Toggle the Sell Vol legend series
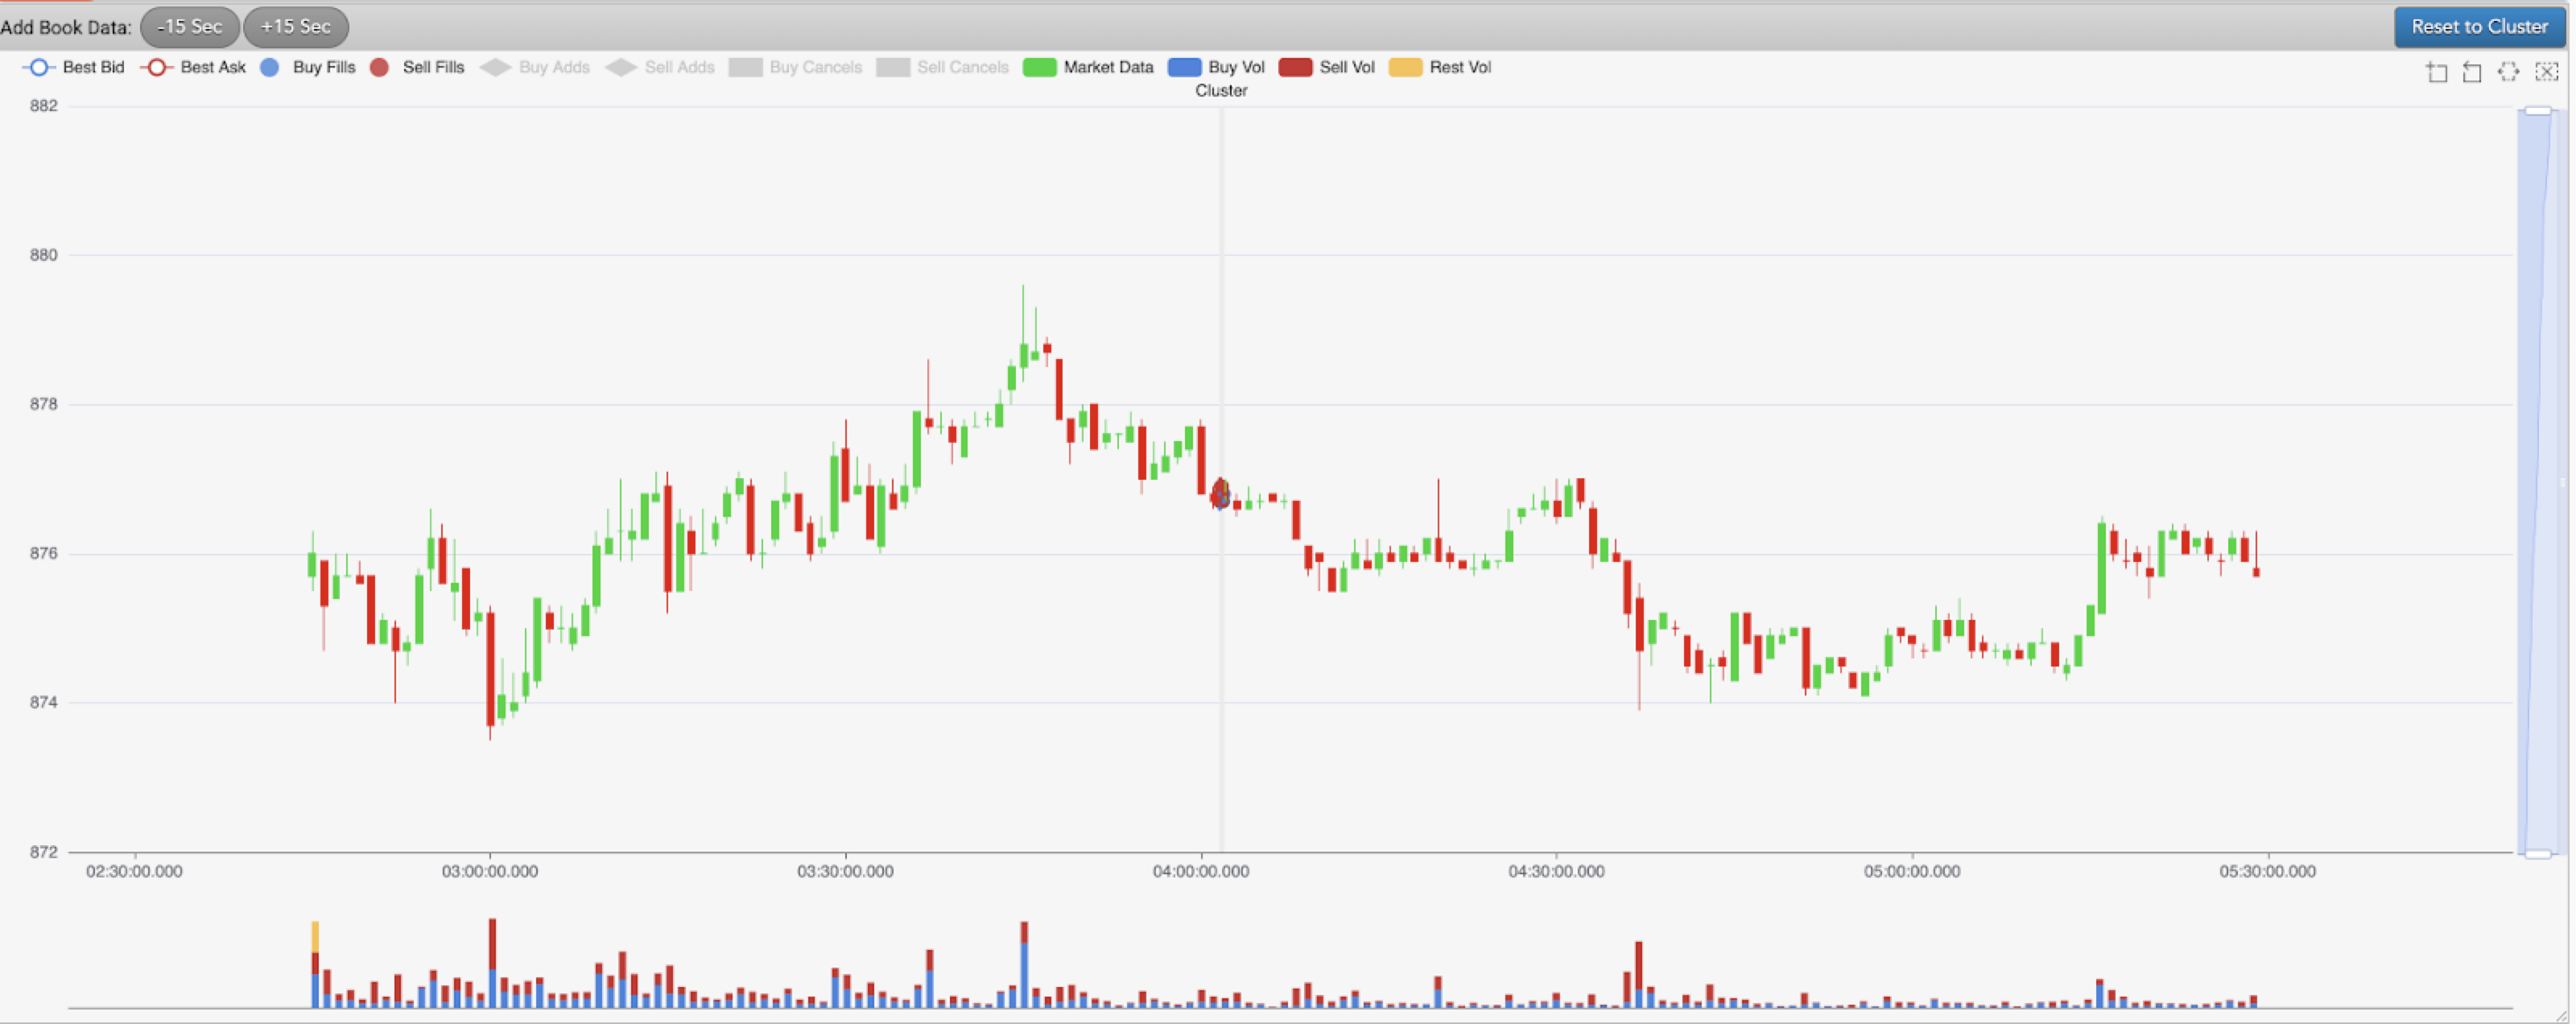This screenshot has width=2576, height=1024. (1327, 67)
